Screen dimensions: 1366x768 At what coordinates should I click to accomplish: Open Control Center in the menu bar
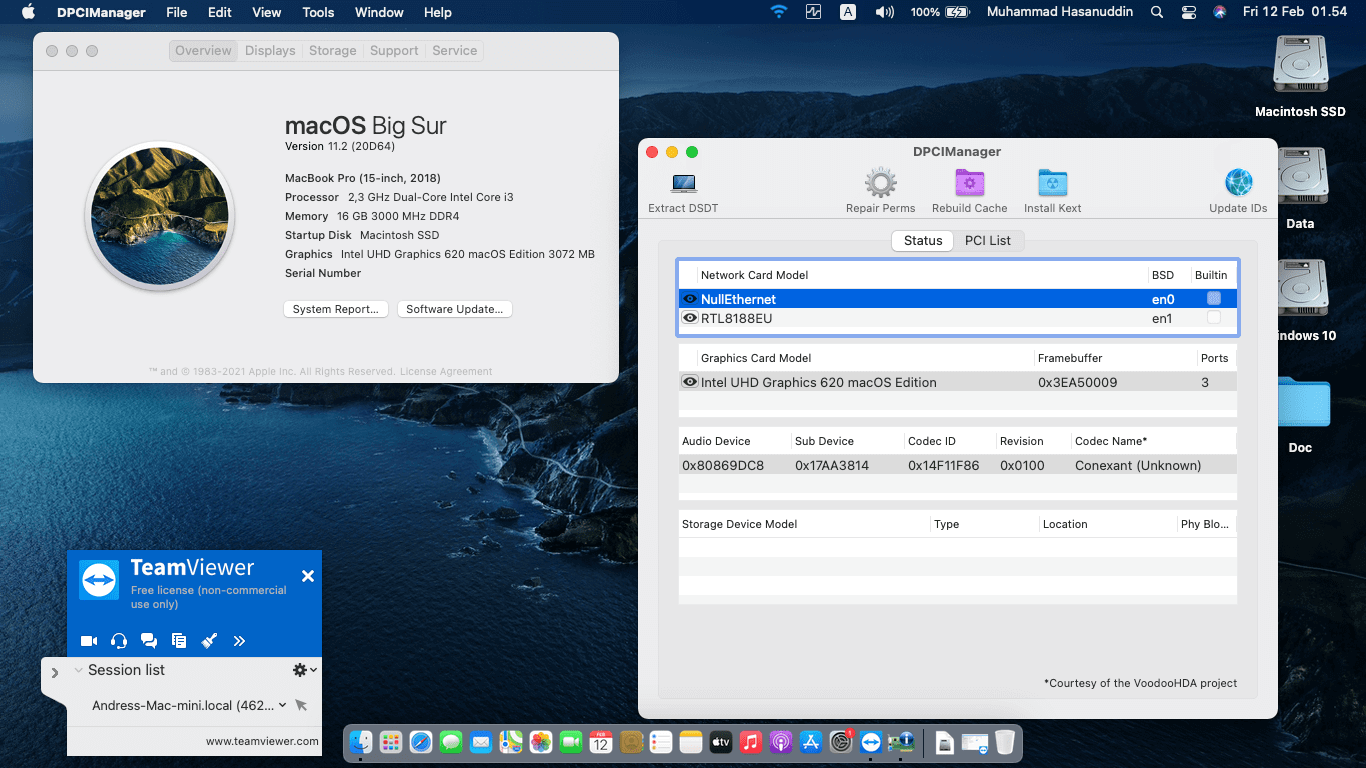(1188, 12)
